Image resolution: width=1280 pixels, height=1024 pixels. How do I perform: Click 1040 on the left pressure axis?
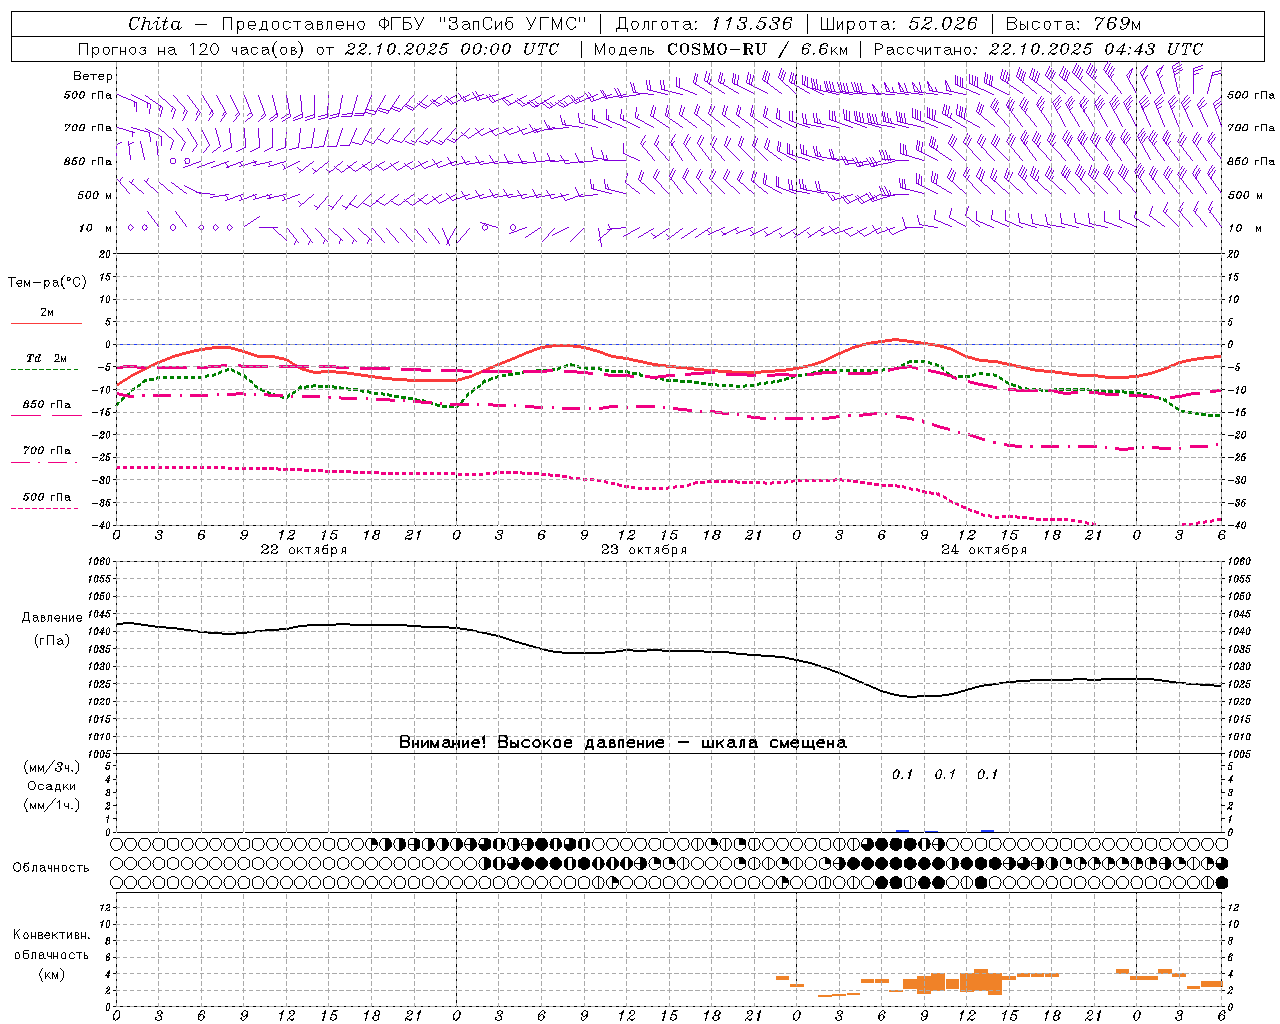[101, 632]
